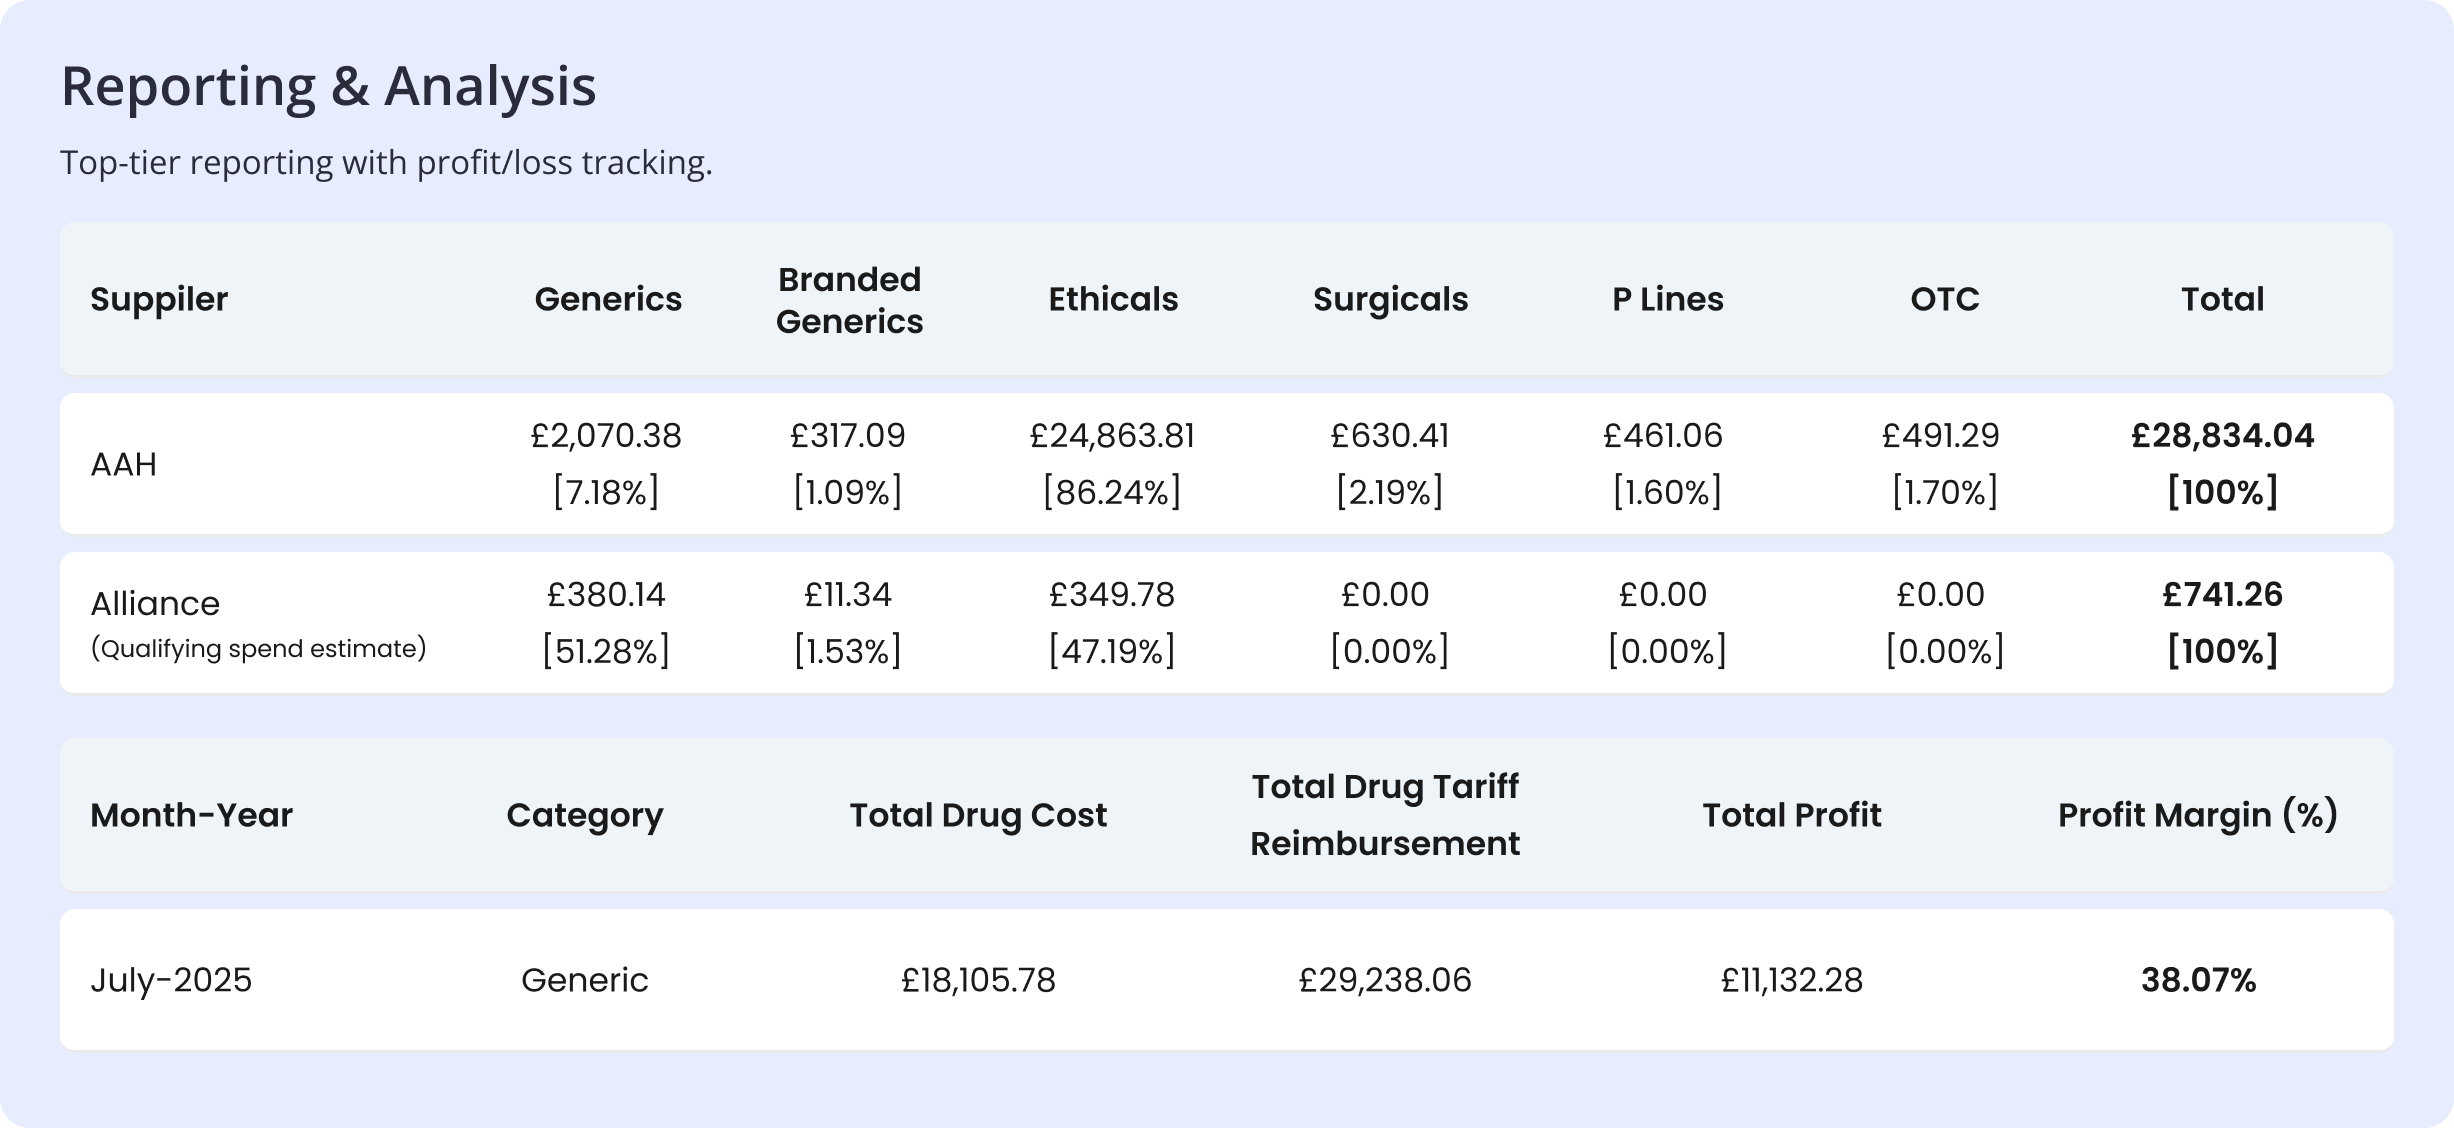Select the Alliance supplier row label
Viewport: 2454px width, 1128px height.
tap(155, 604)
